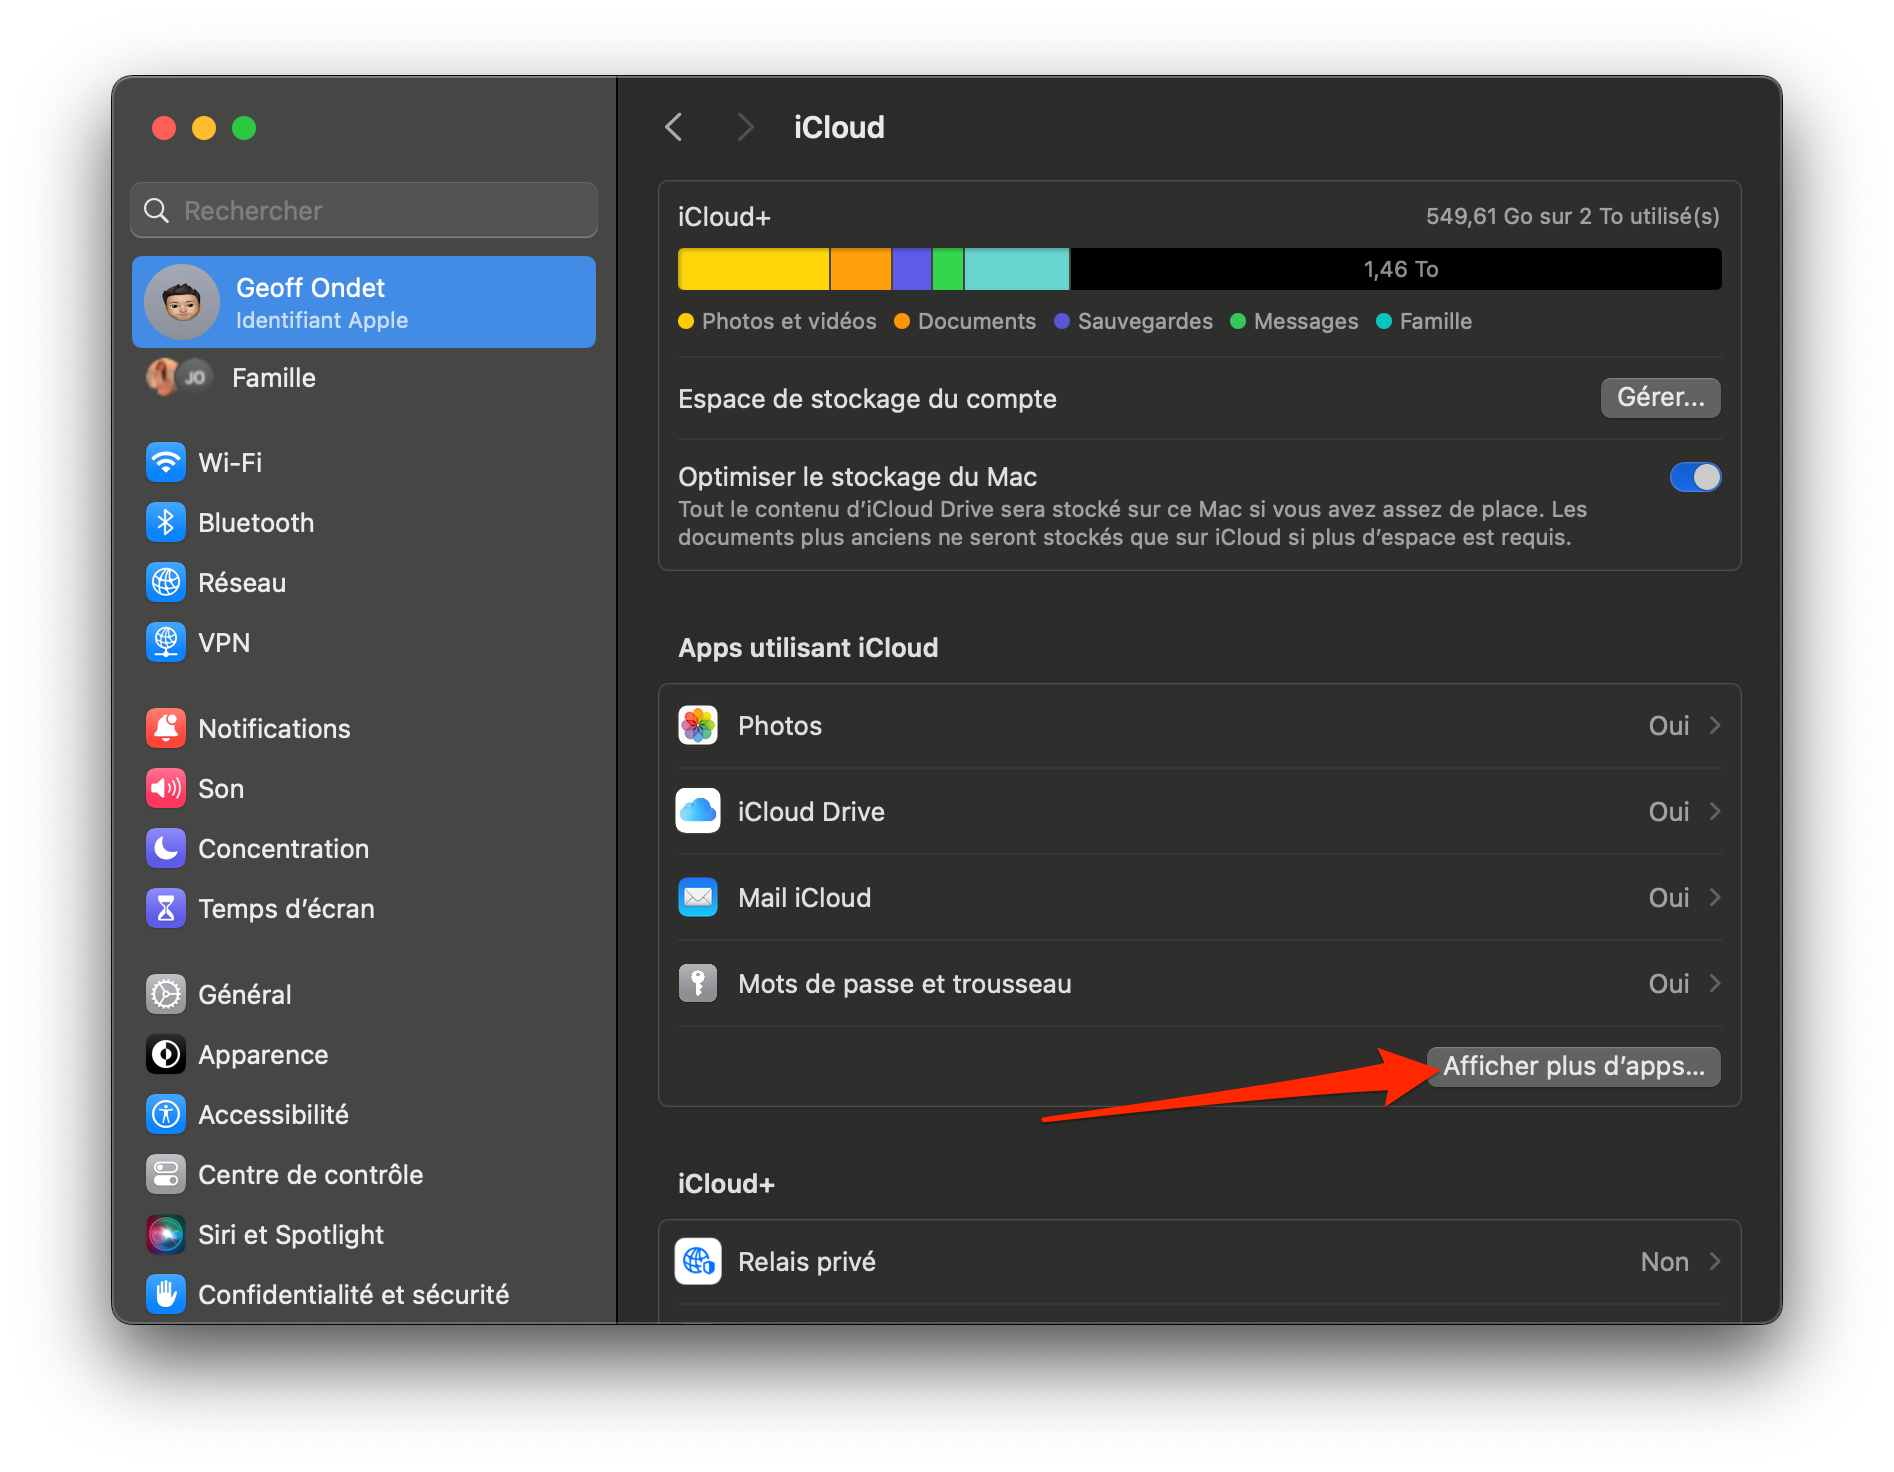Viewport: 1894px width, 1472px height.
Task: Click the Gérer... storage button
Action: [x=1660, y=397]
